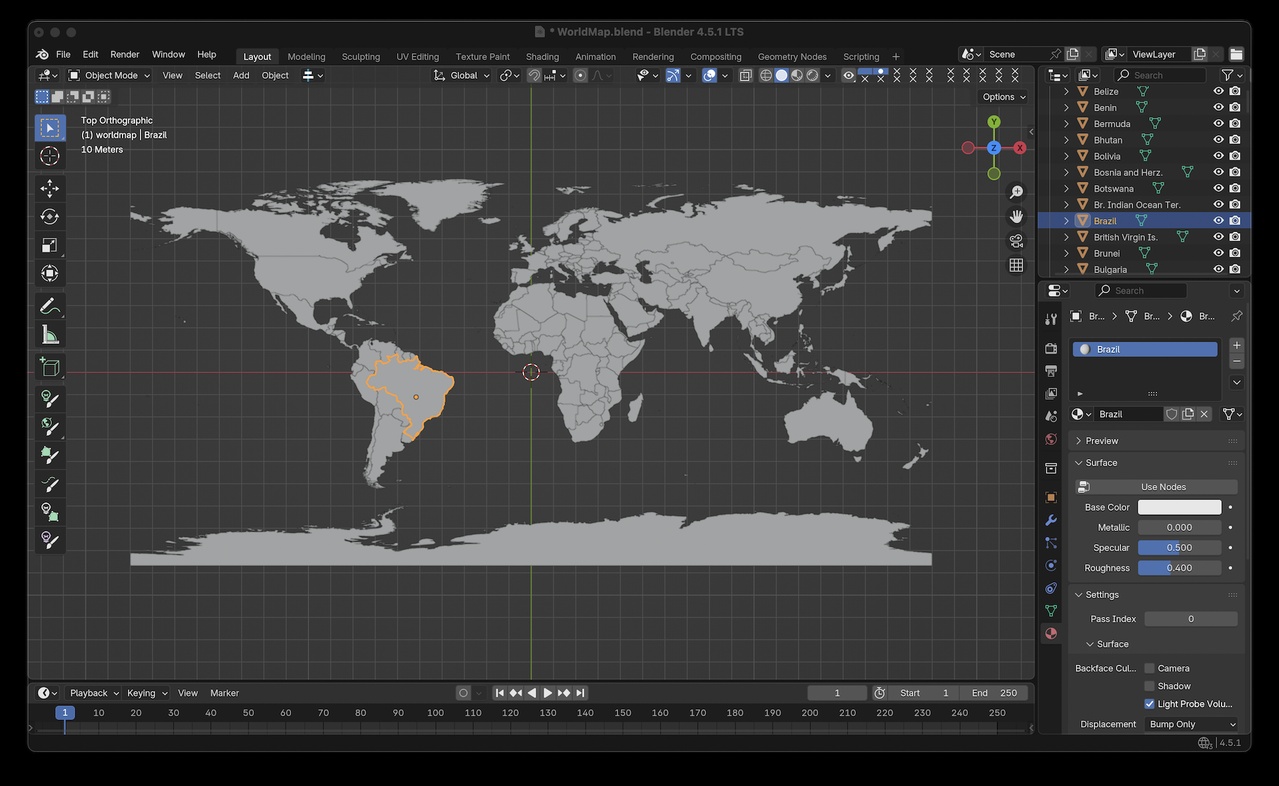This screenshot has height=786, width=1279.
Task: Enable Backface Culling Camera checkbox
Action: tap(1150, 668)
